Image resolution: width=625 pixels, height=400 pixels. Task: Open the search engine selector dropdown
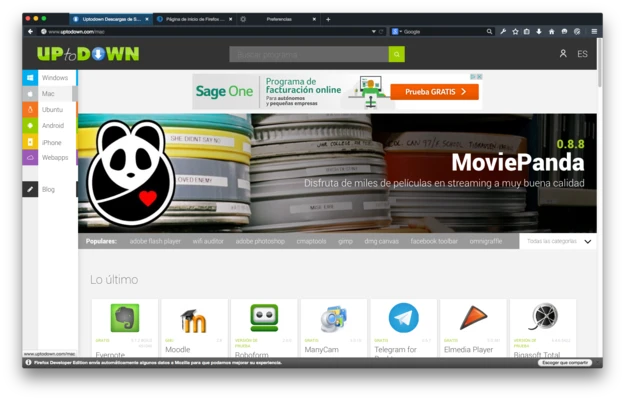[397, 31]
